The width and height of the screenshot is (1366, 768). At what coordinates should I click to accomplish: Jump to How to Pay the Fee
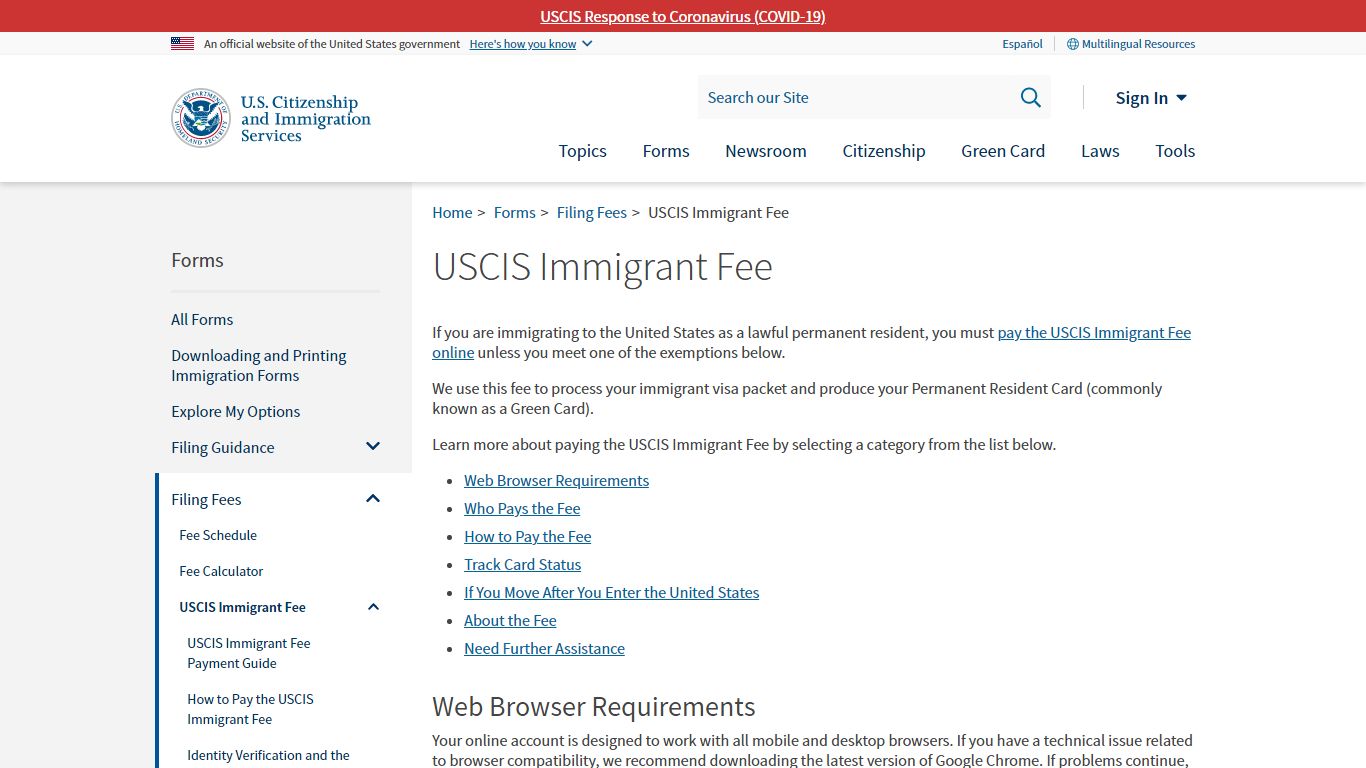click(527, 536)
